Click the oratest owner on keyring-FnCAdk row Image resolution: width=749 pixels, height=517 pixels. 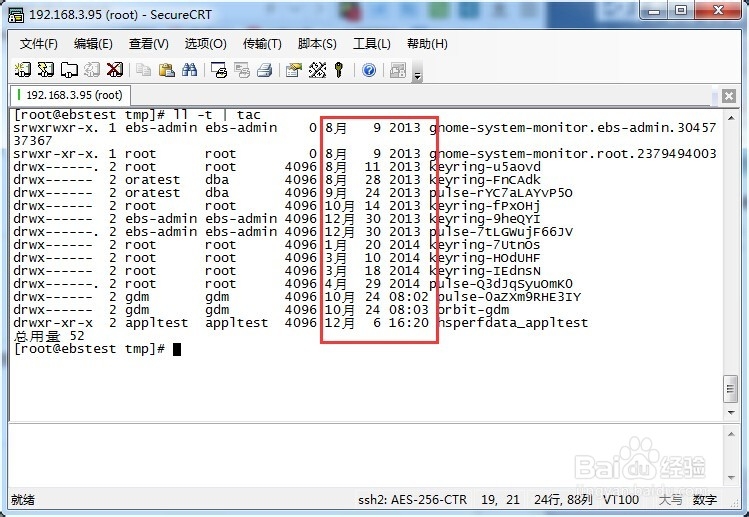pyautogui.click(x=152, y=180)
